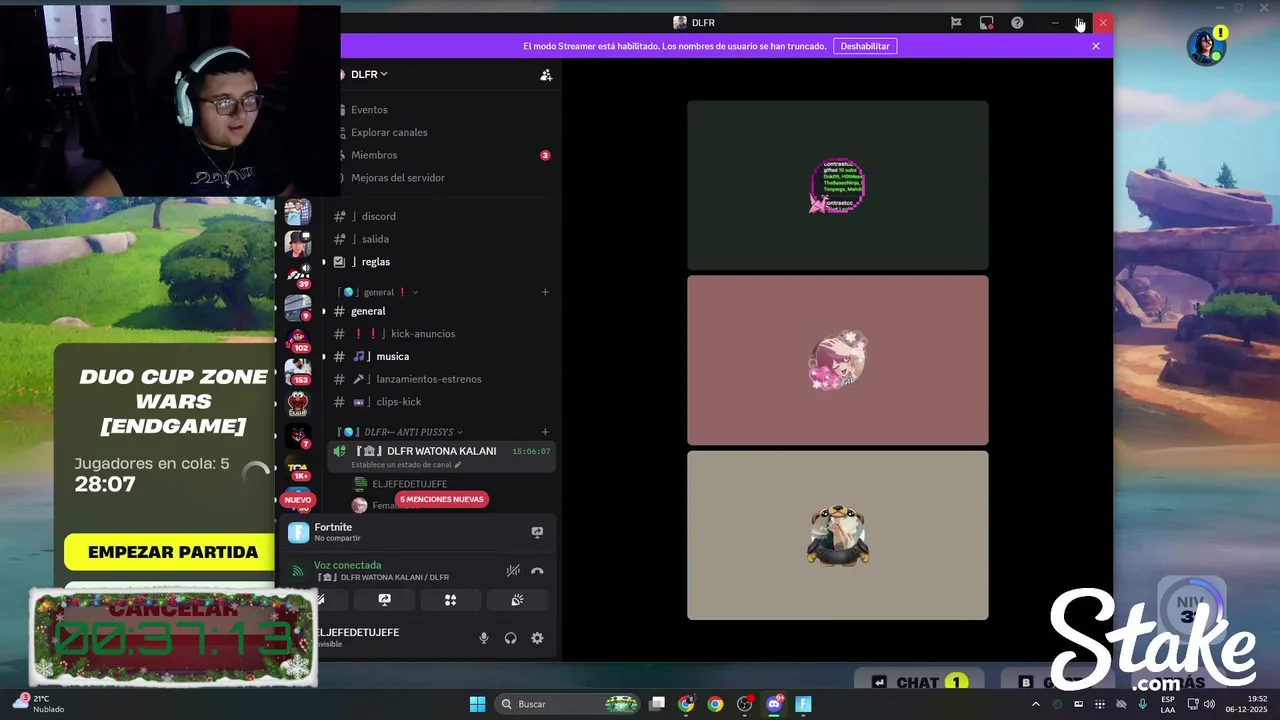The height and width of the screenshot is (720, 1280).
Task: Add channel to the DLFR ANTI category
Action: (545, 432)
